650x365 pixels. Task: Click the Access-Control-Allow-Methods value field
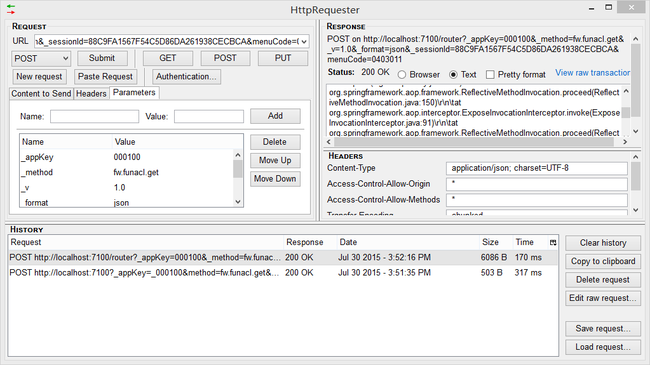[x=536, y=200]
